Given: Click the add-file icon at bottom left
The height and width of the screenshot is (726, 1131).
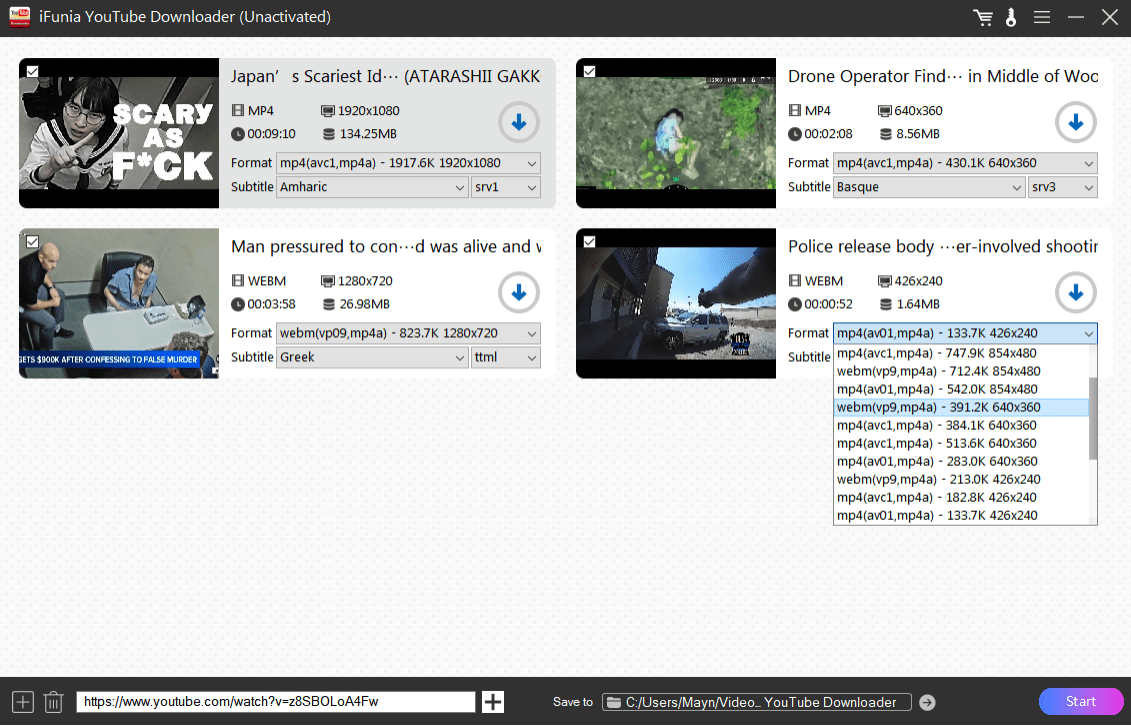Looking at the screenshot, I should [x=23, y=702].
